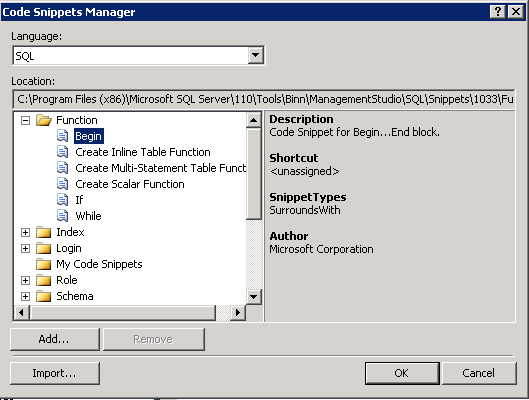Click the Import... button
The image size is (529, 400).
pos(55,373)
